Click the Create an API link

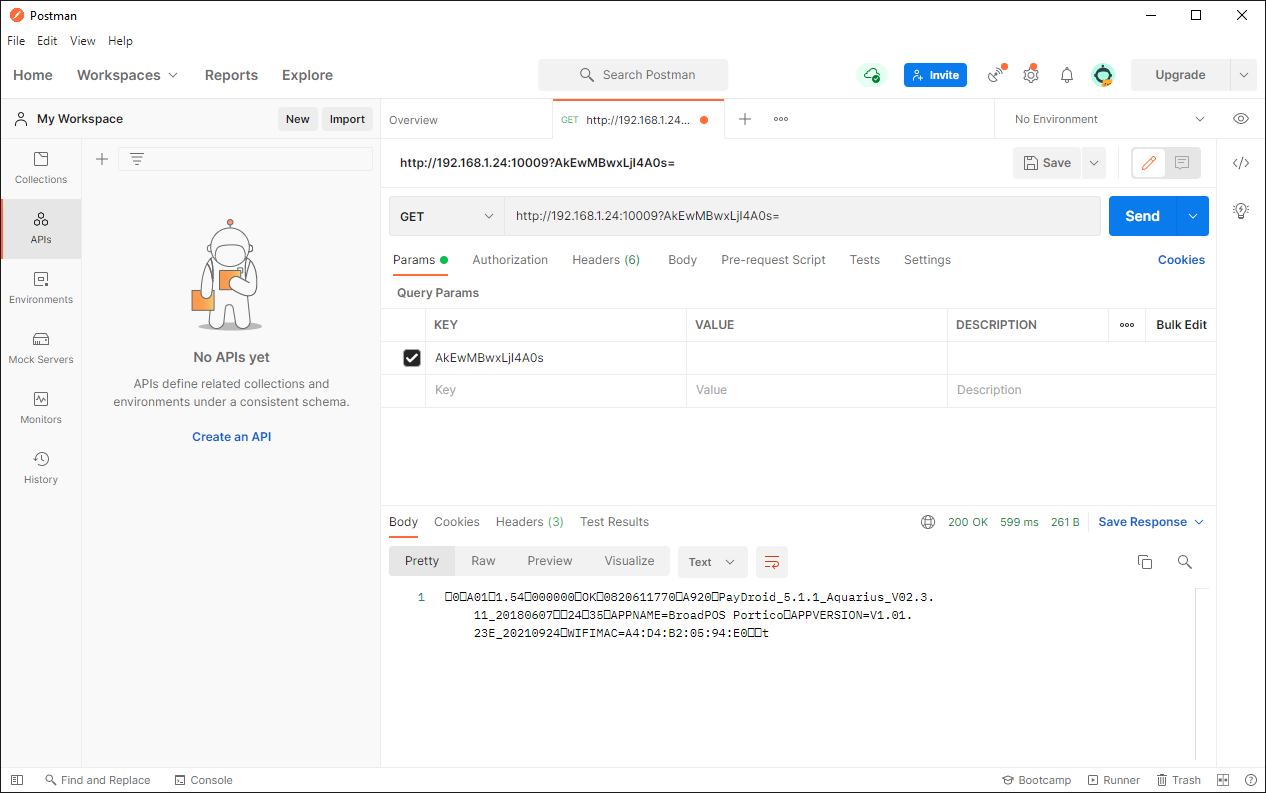coord(231,437)
